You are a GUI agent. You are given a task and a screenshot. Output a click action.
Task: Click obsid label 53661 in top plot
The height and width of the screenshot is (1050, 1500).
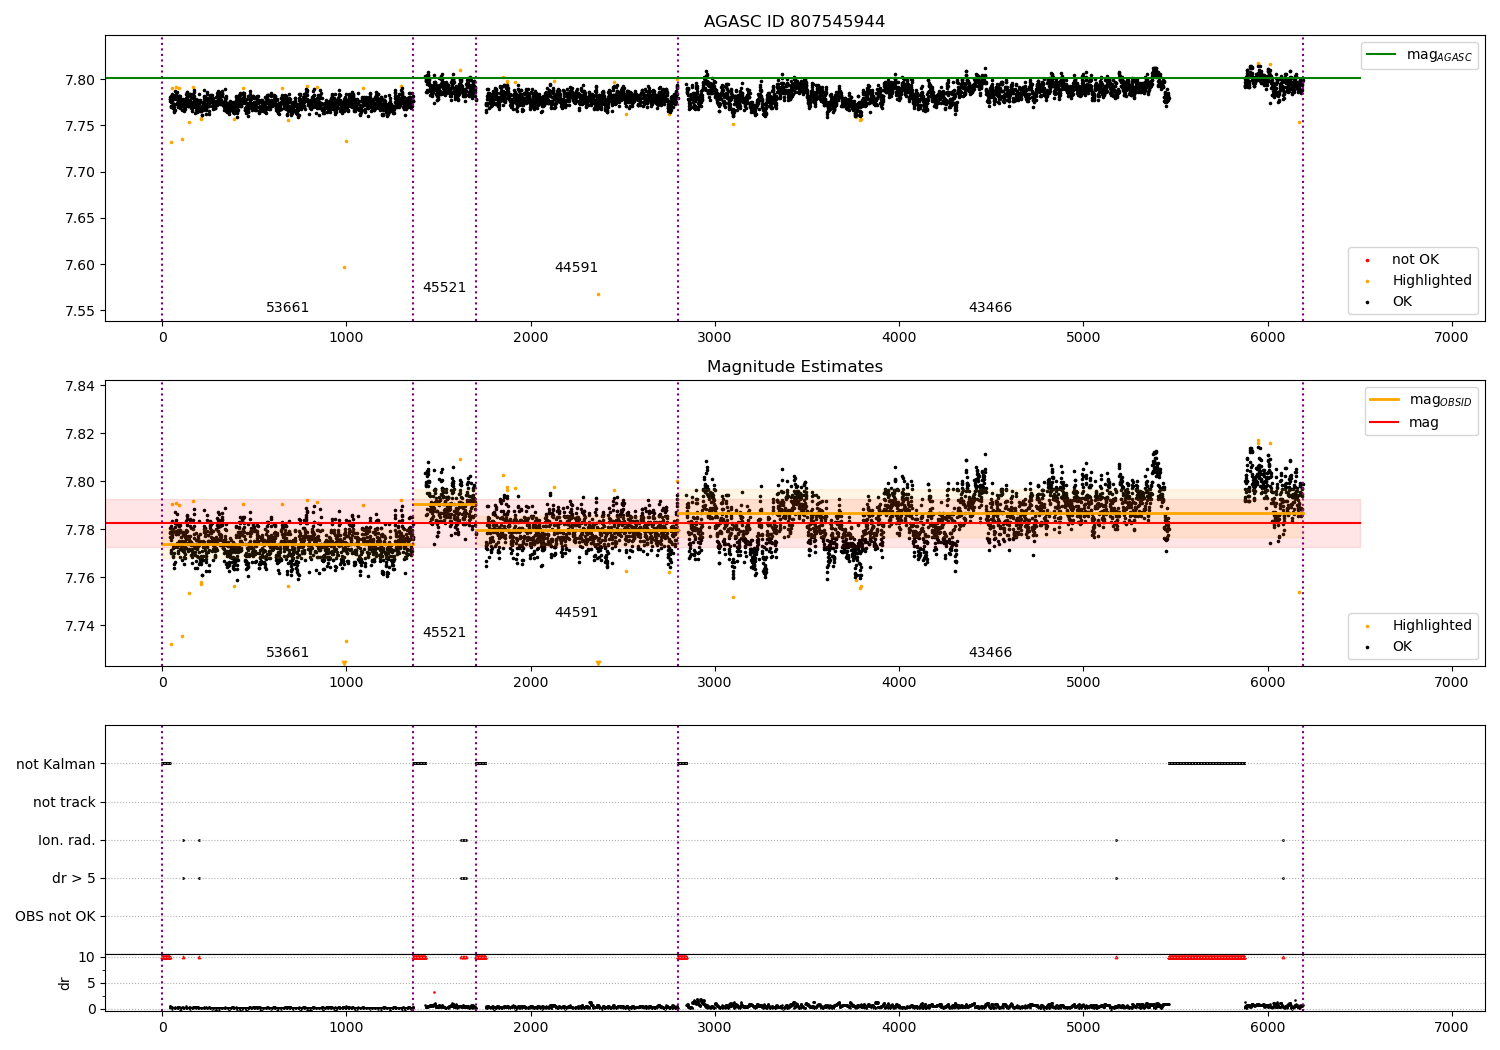pyautogui.click(x=287, y=308)
